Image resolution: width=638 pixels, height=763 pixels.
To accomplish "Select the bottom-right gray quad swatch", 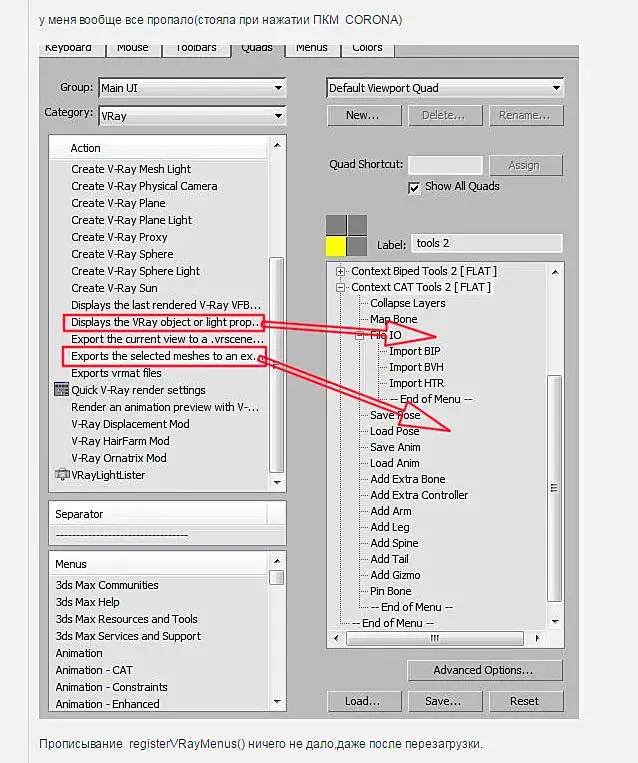I will click(x=357, y=246).
